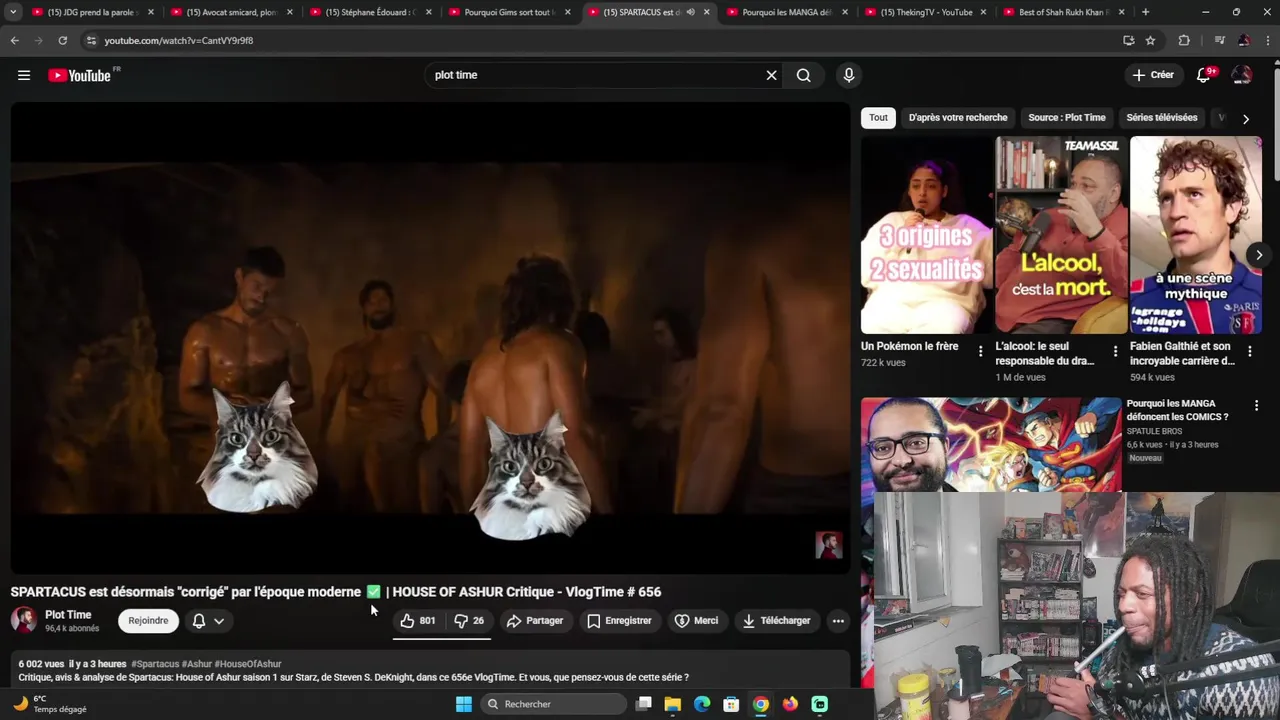Select the D'après votre recherche chip

(958, 118)
